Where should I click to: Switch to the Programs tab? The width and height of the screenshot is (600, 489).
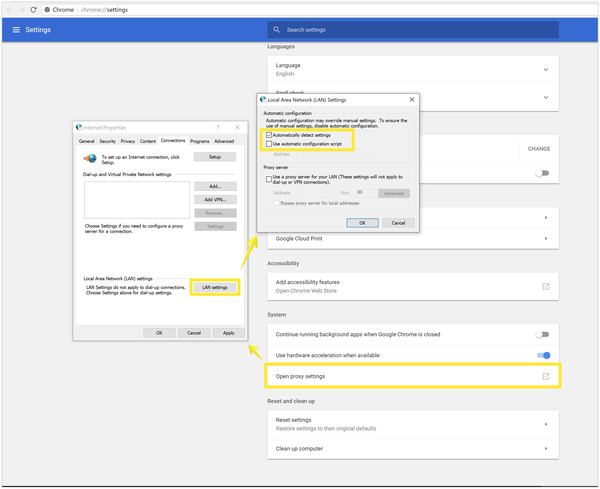200,141
